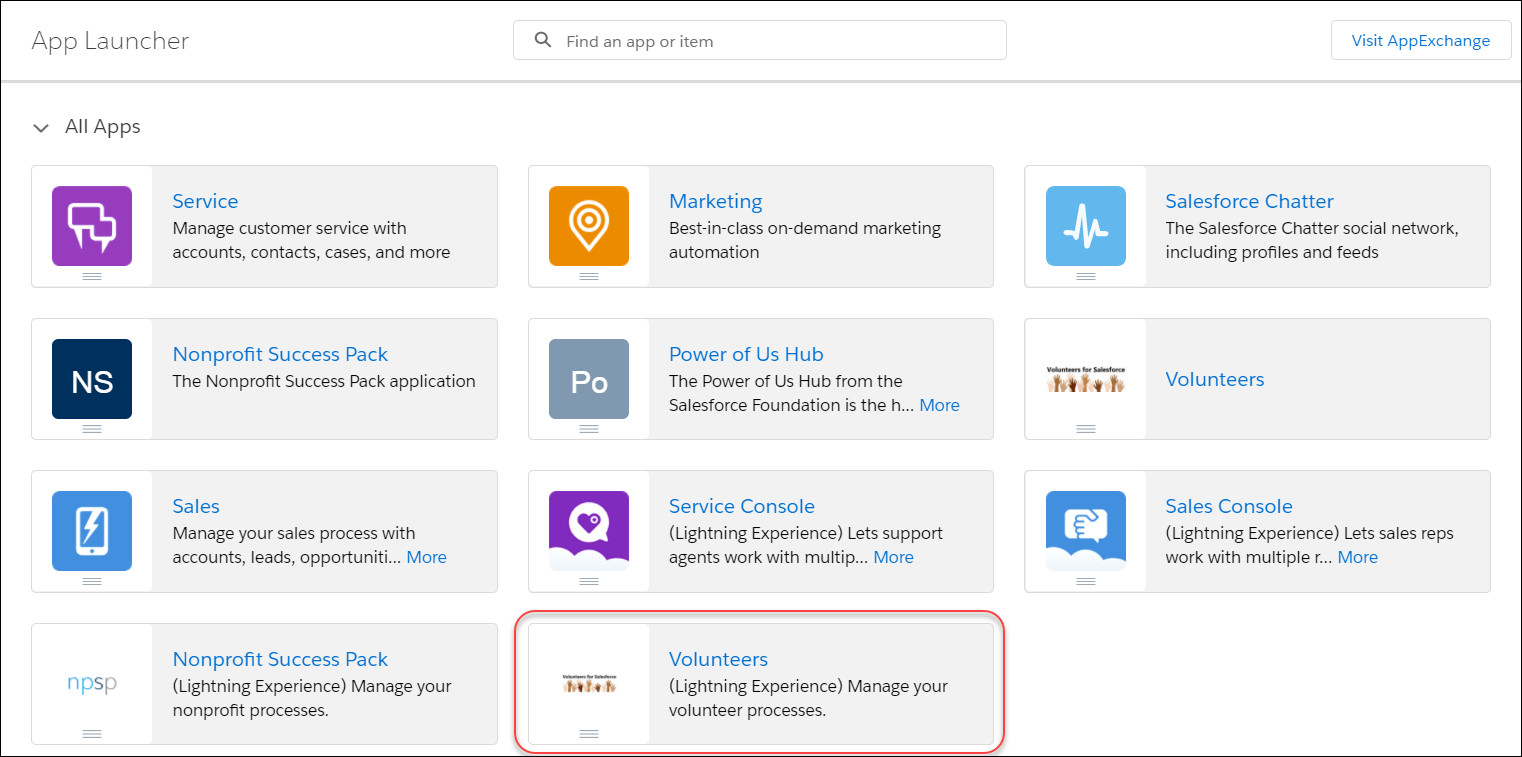Click the Service Console heart icon
The width and height of the screenshot is (1522, 757).
(589, 530)
